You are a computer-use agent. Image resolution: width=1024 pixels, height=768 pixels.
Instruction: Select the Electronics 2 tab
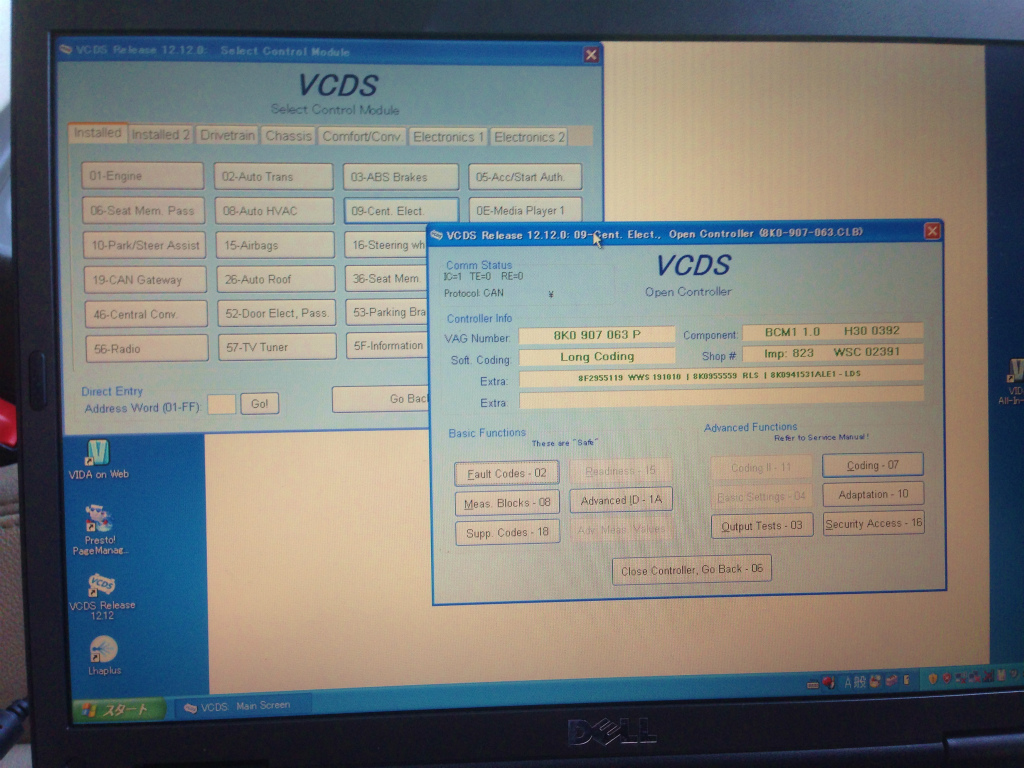pyautogui.click(x=529, y=138)
